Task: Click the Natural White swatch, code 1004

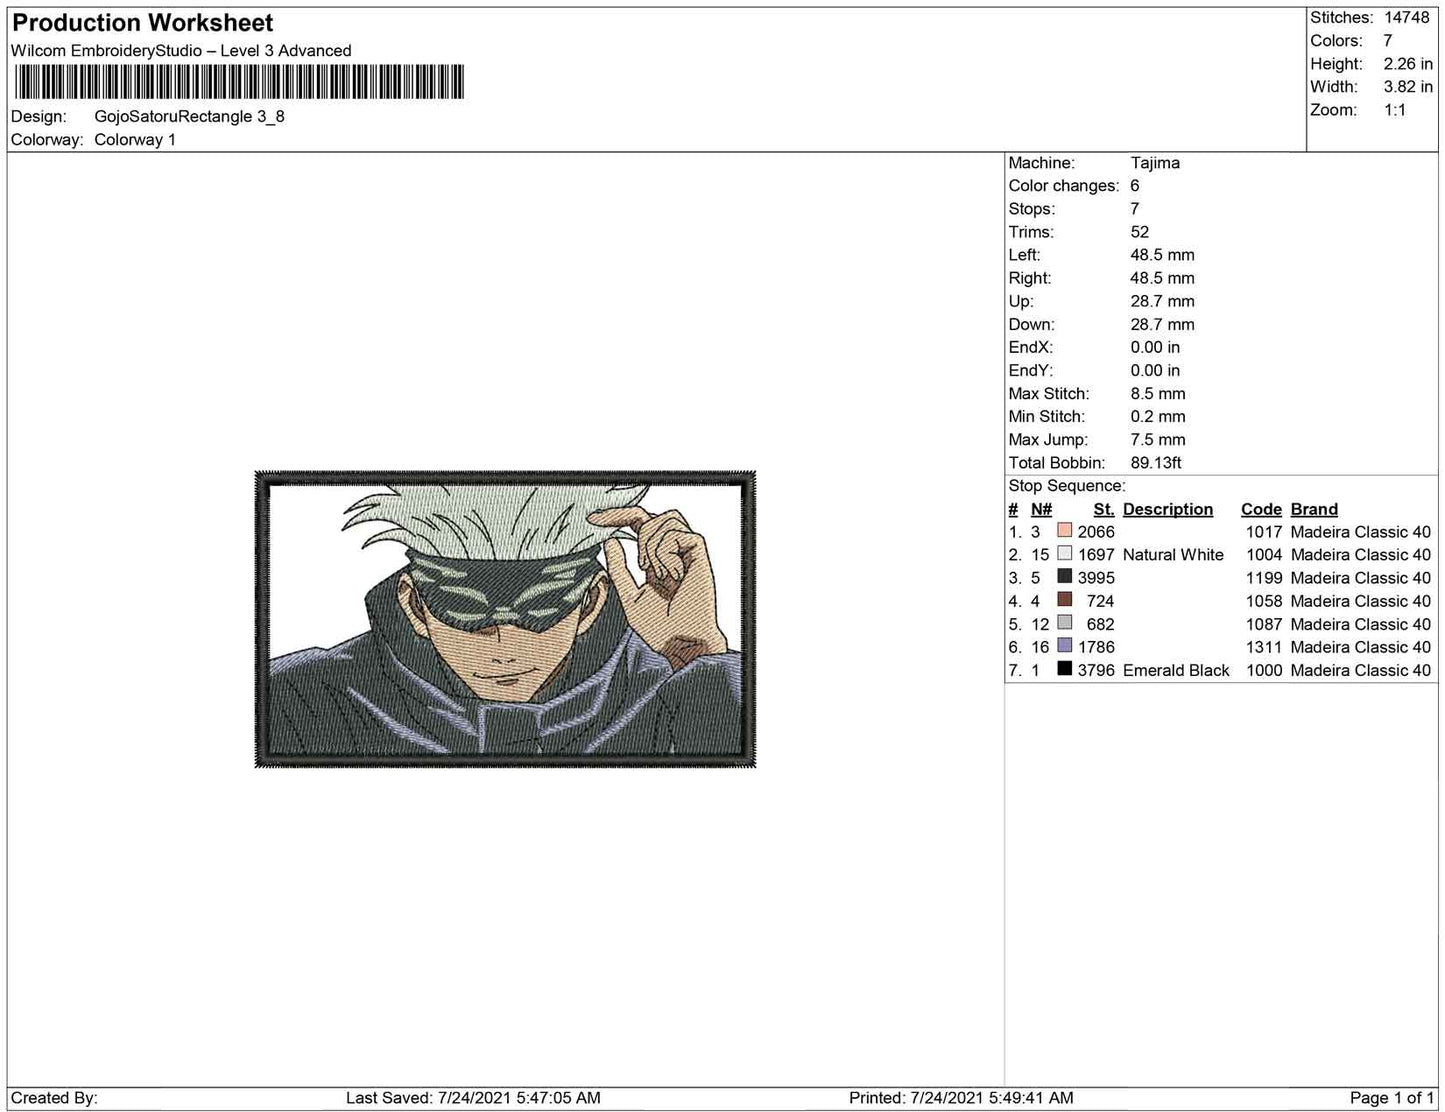Action: [x=1064, y=554]
